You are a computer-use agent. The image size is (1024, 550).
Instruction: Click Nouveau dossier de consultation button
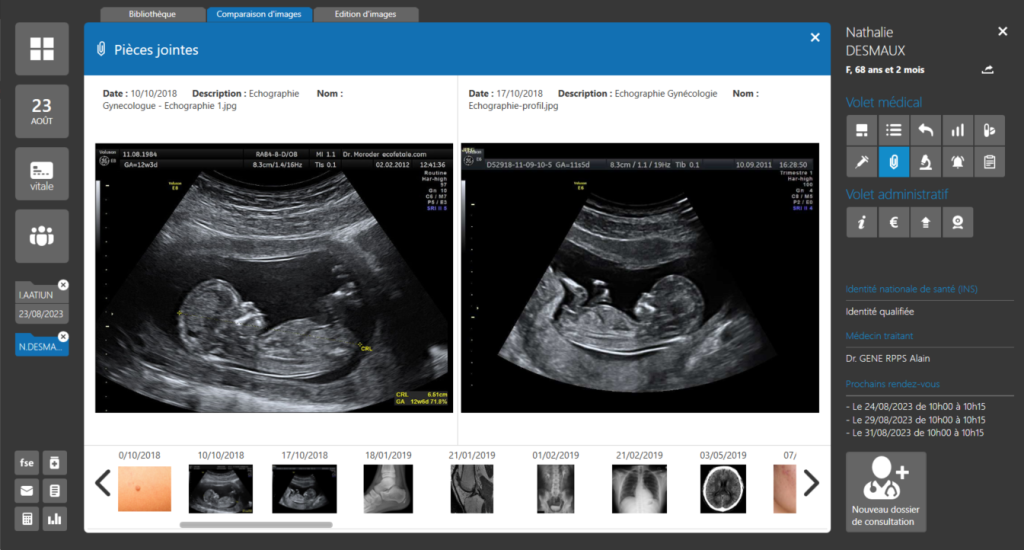[886, 492]
